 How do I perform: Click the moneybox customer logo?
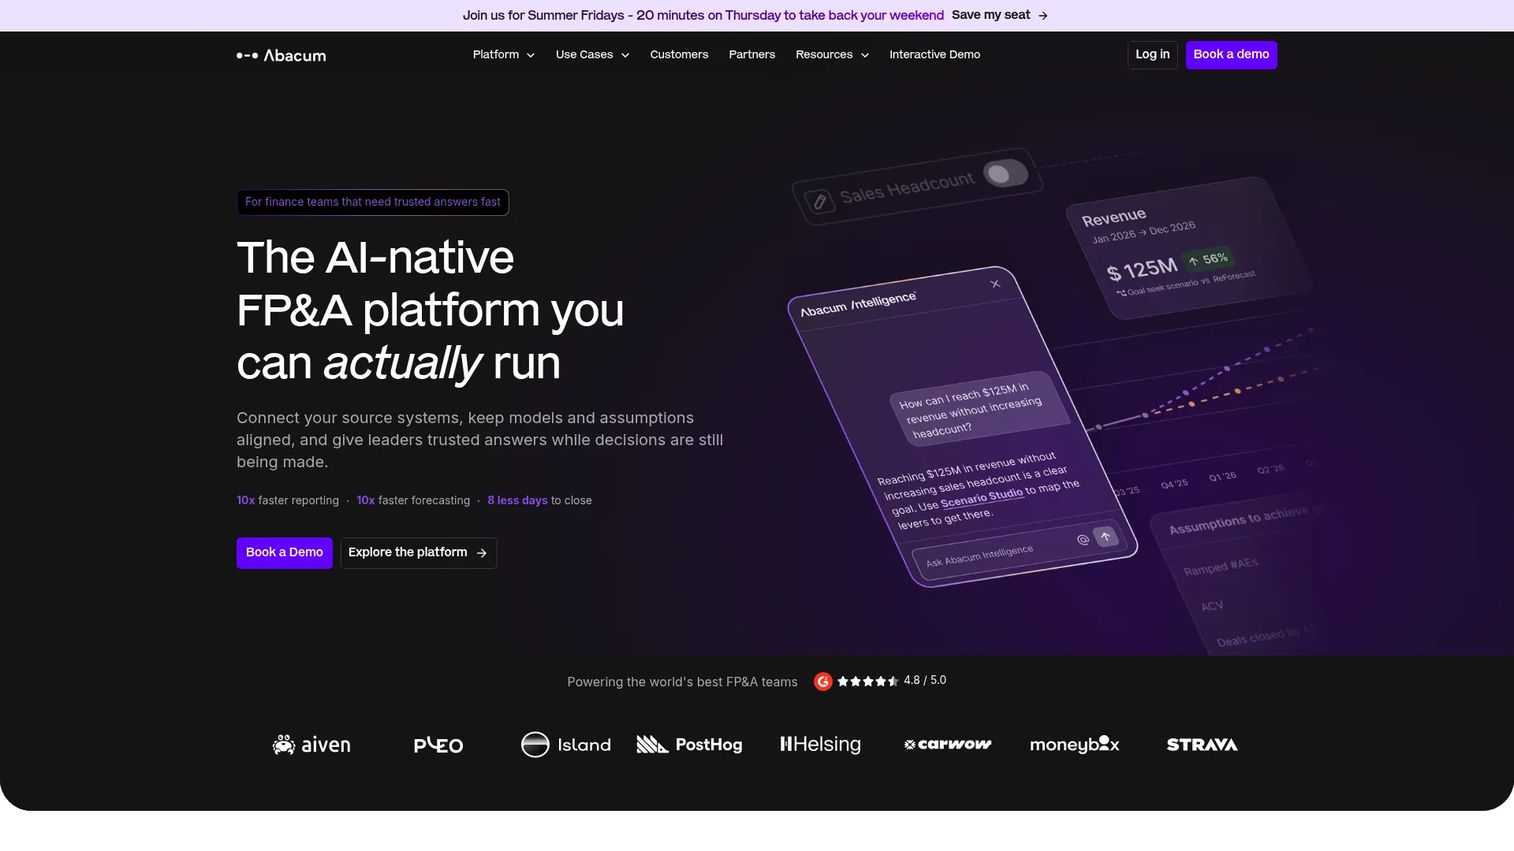[x=1075, y=744]
